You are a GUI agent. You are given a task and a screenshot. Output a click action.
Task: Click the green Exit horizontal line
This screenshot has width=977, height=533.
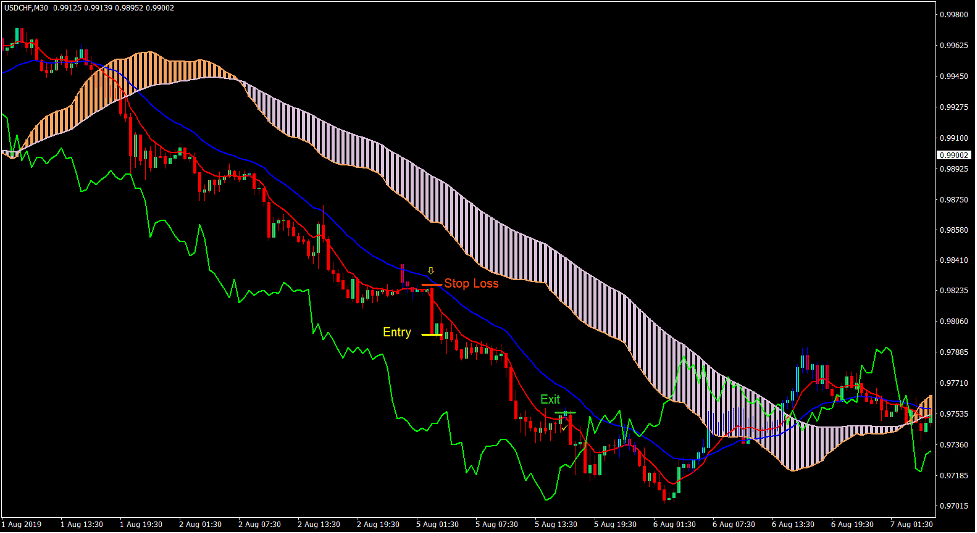tap(565, 413)
